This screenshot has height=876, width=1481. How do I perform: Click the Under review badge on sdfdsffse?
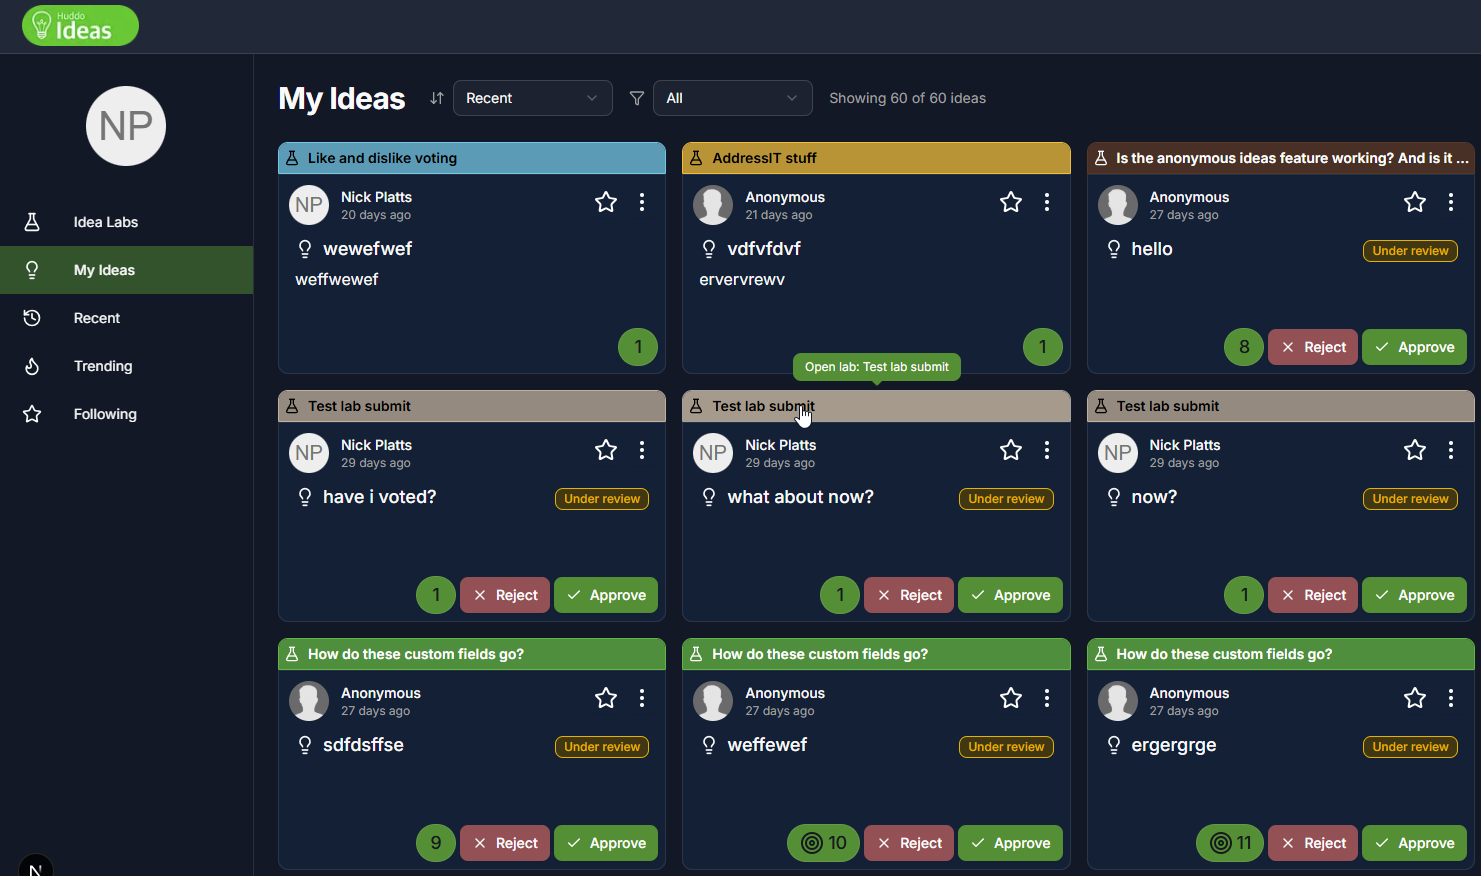pos(602,747)
